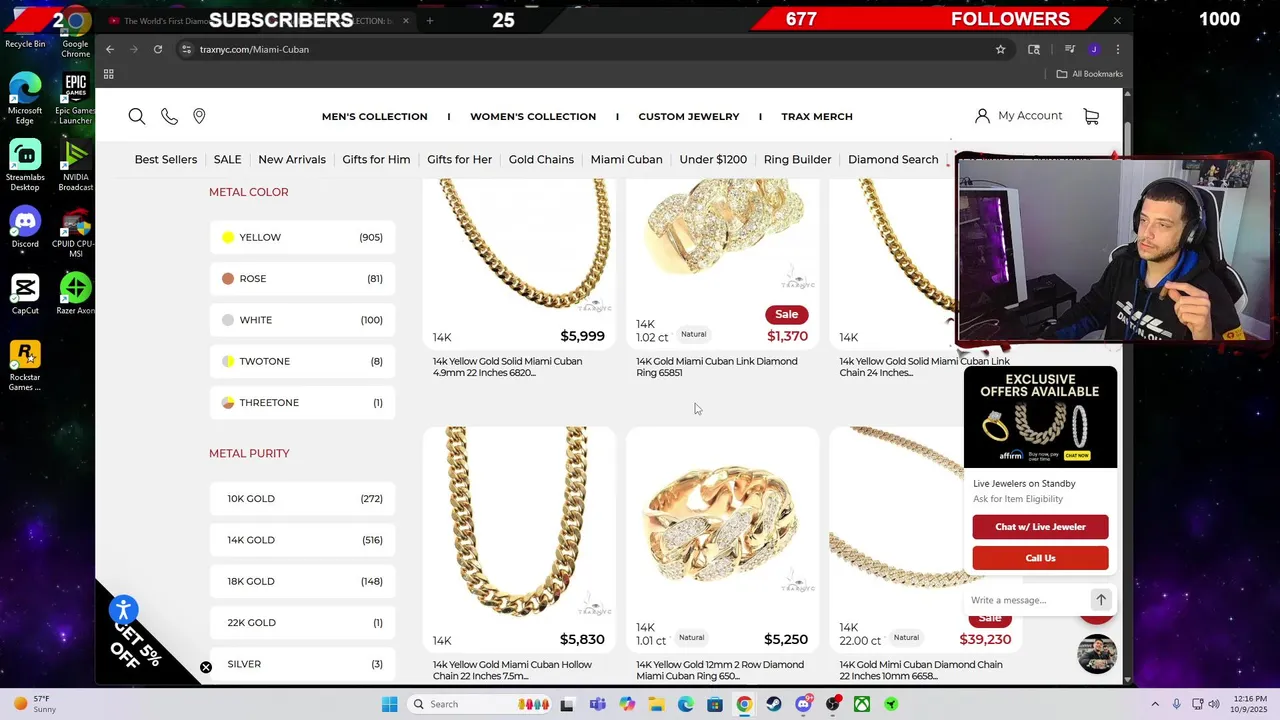Screen dimensions: 1280x720
Task: Open Steam from the taskbar
Action: pyautogui.click(x=774, y=704)
